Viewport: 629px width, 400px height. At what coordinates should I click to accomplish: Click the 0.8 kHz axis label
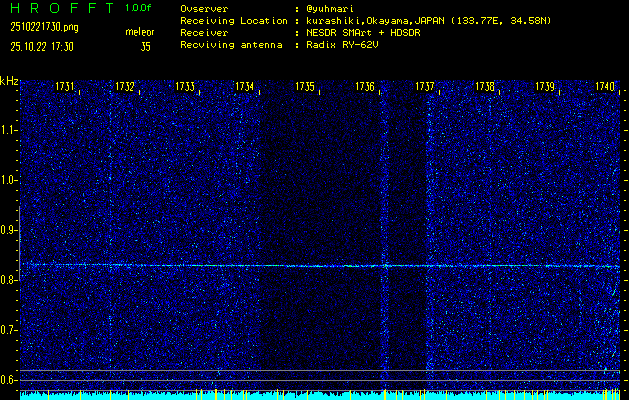click(x=8, y=280)
